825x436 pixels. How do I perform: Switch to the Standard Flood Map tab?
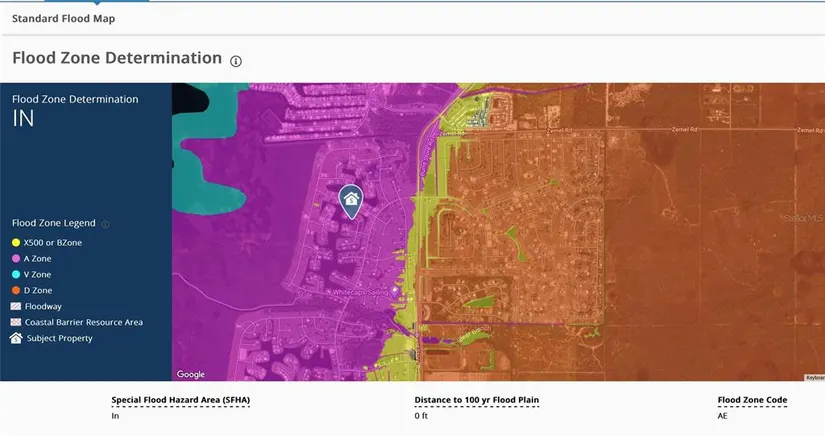click(x=64, y=18)
